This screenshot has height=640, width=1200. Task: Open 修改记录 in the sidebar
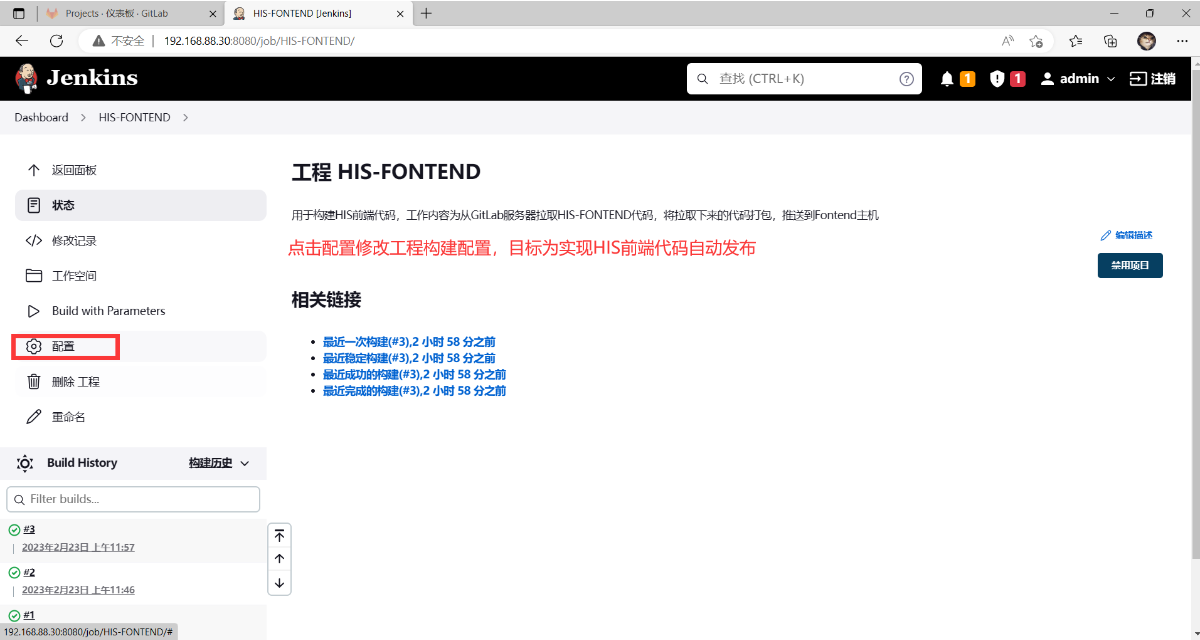pos(140,240)
